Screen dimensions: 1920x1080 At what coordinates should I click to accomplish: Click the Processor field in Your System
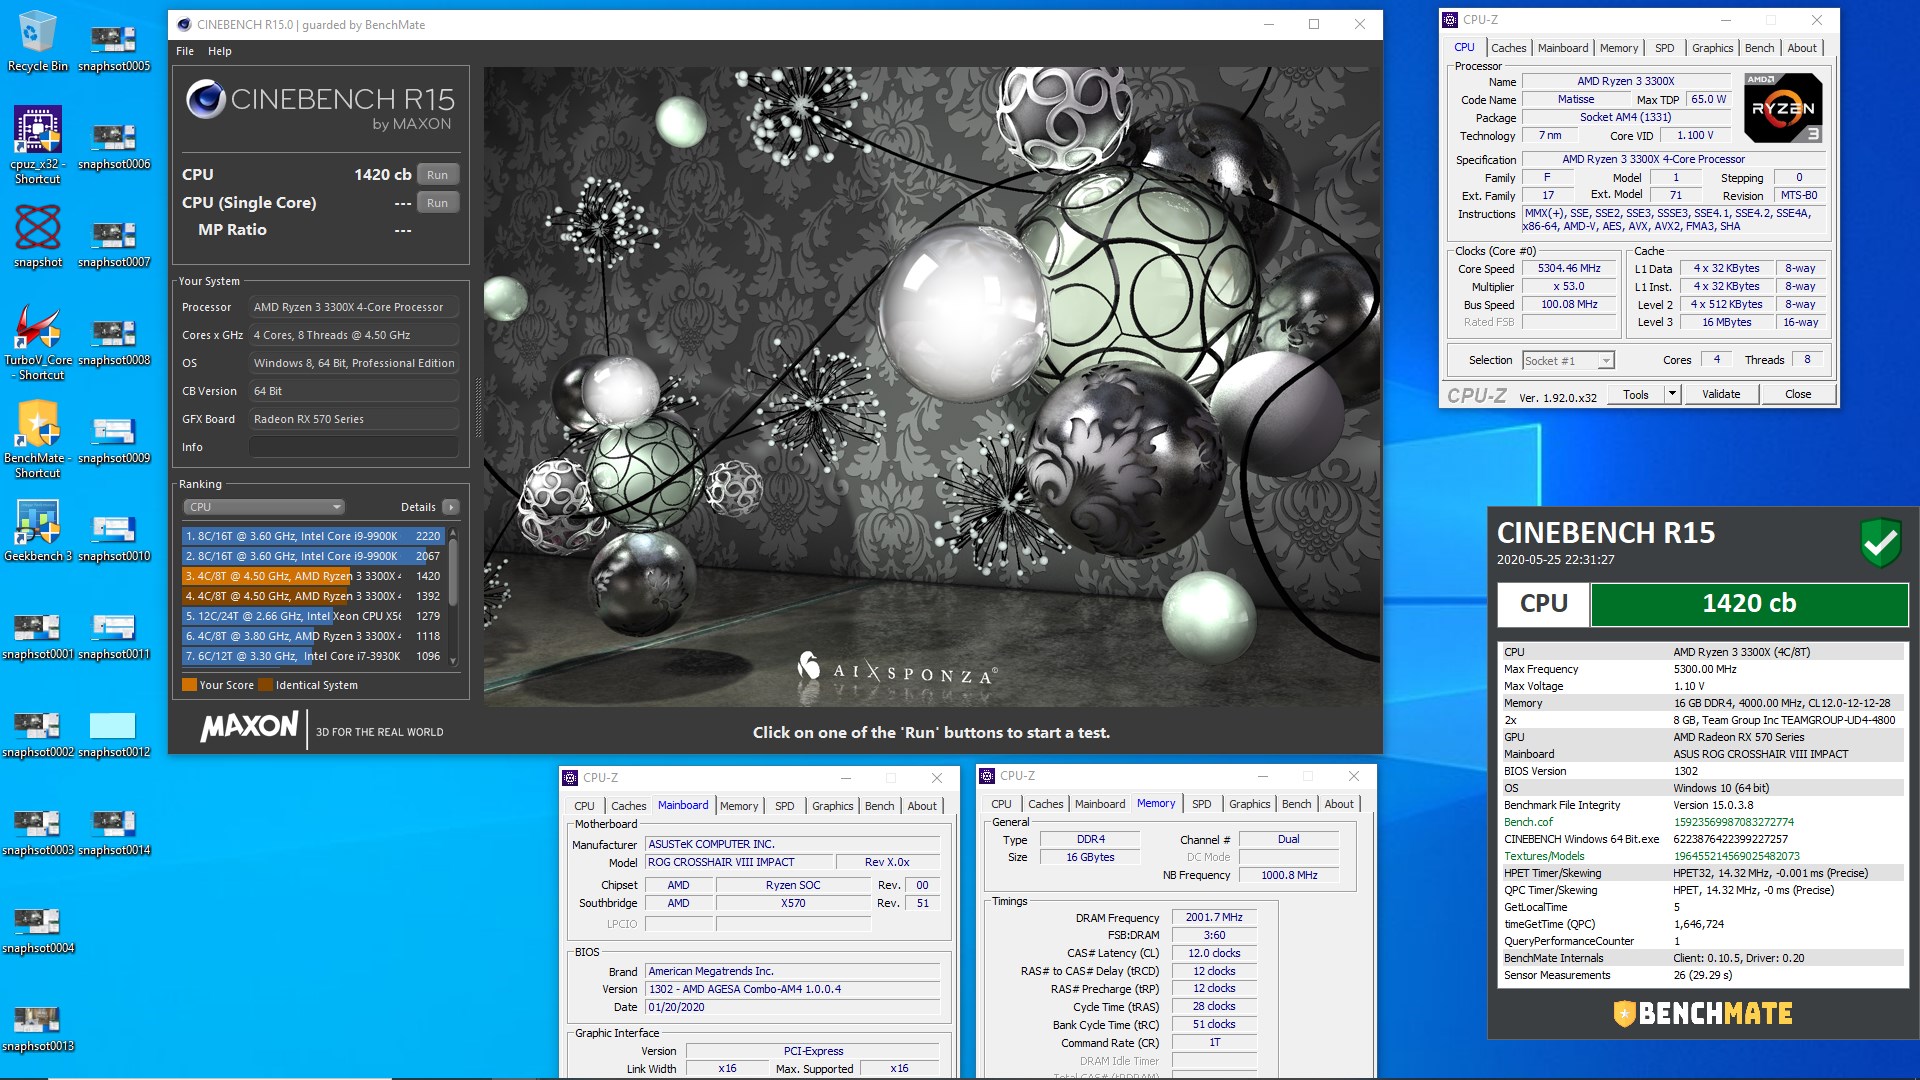(x=354, y=307)
